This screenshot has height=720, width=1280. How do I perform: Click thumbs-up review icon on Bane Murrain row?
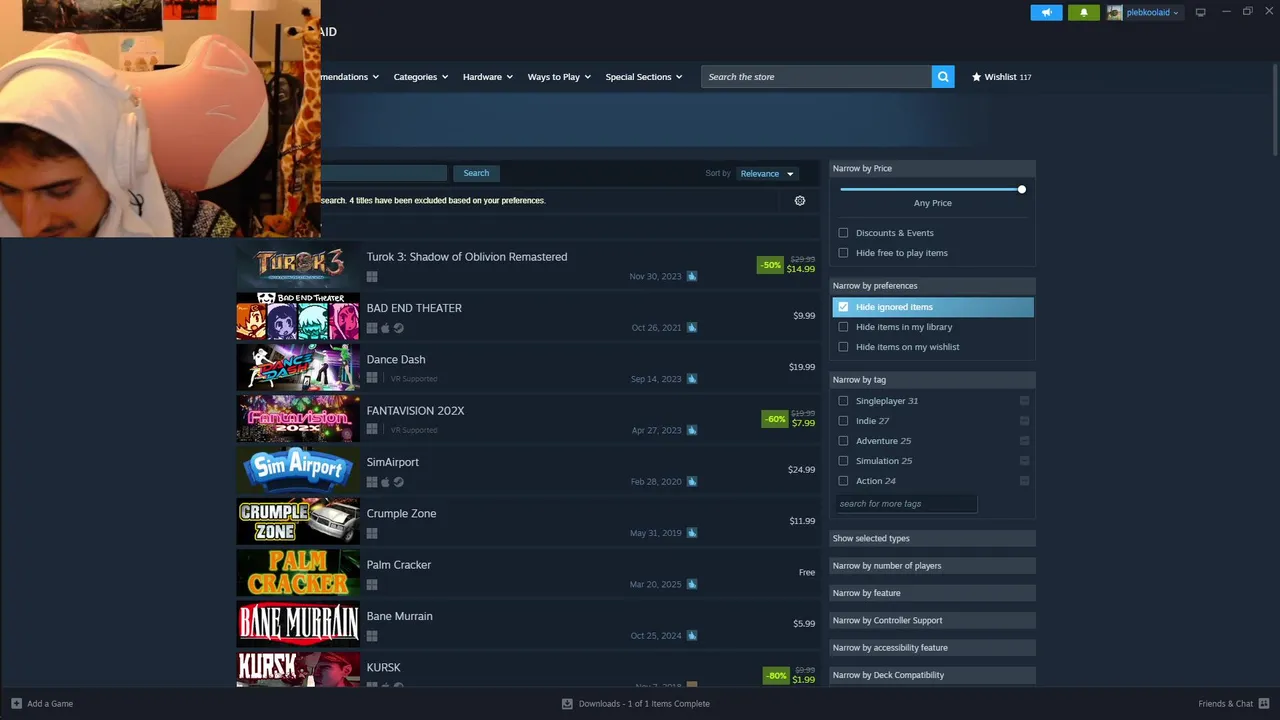tap(691, 635)
